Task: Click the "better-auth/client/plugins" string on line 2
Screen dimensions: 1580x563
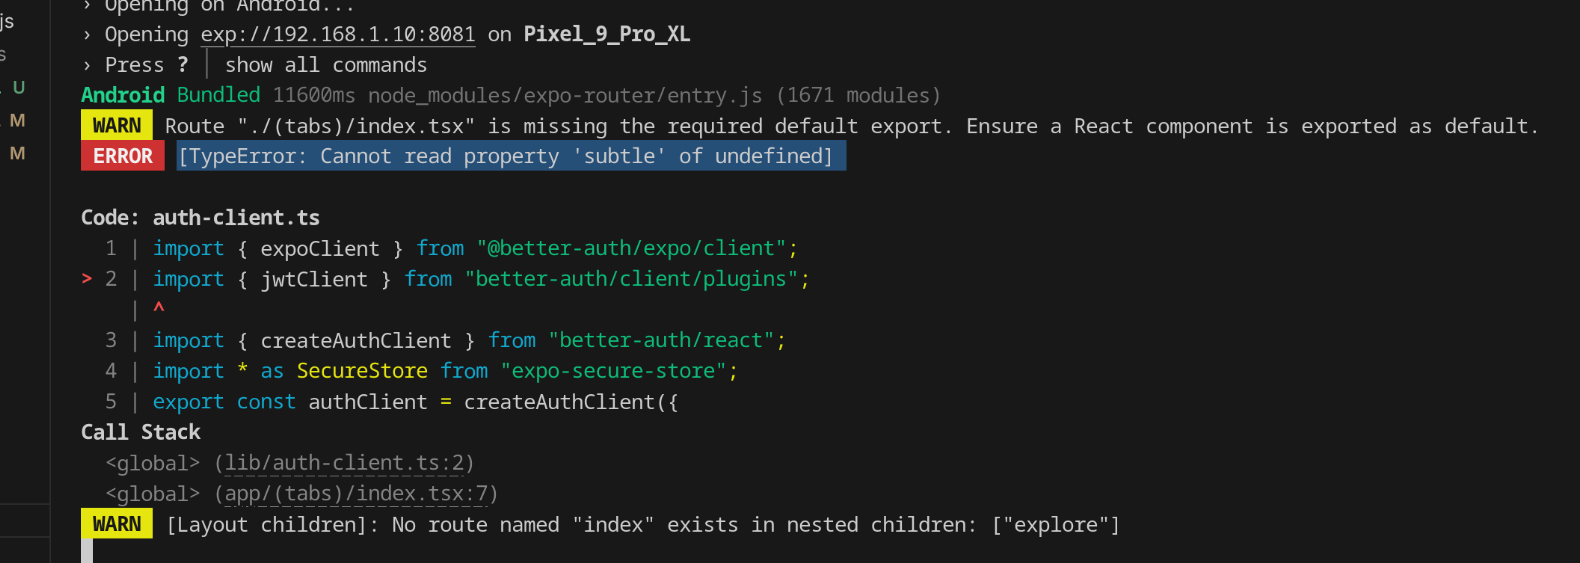Action: click(636, 279)
